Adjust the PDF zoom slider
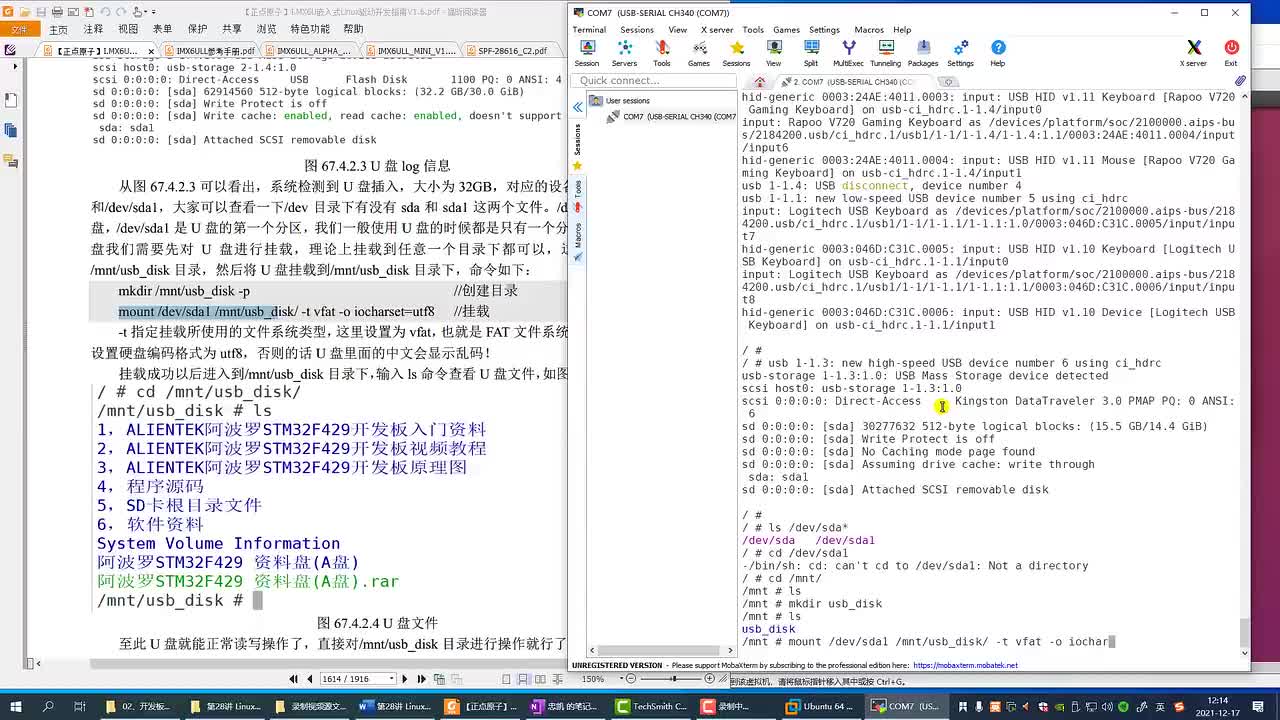 [672, 679]
